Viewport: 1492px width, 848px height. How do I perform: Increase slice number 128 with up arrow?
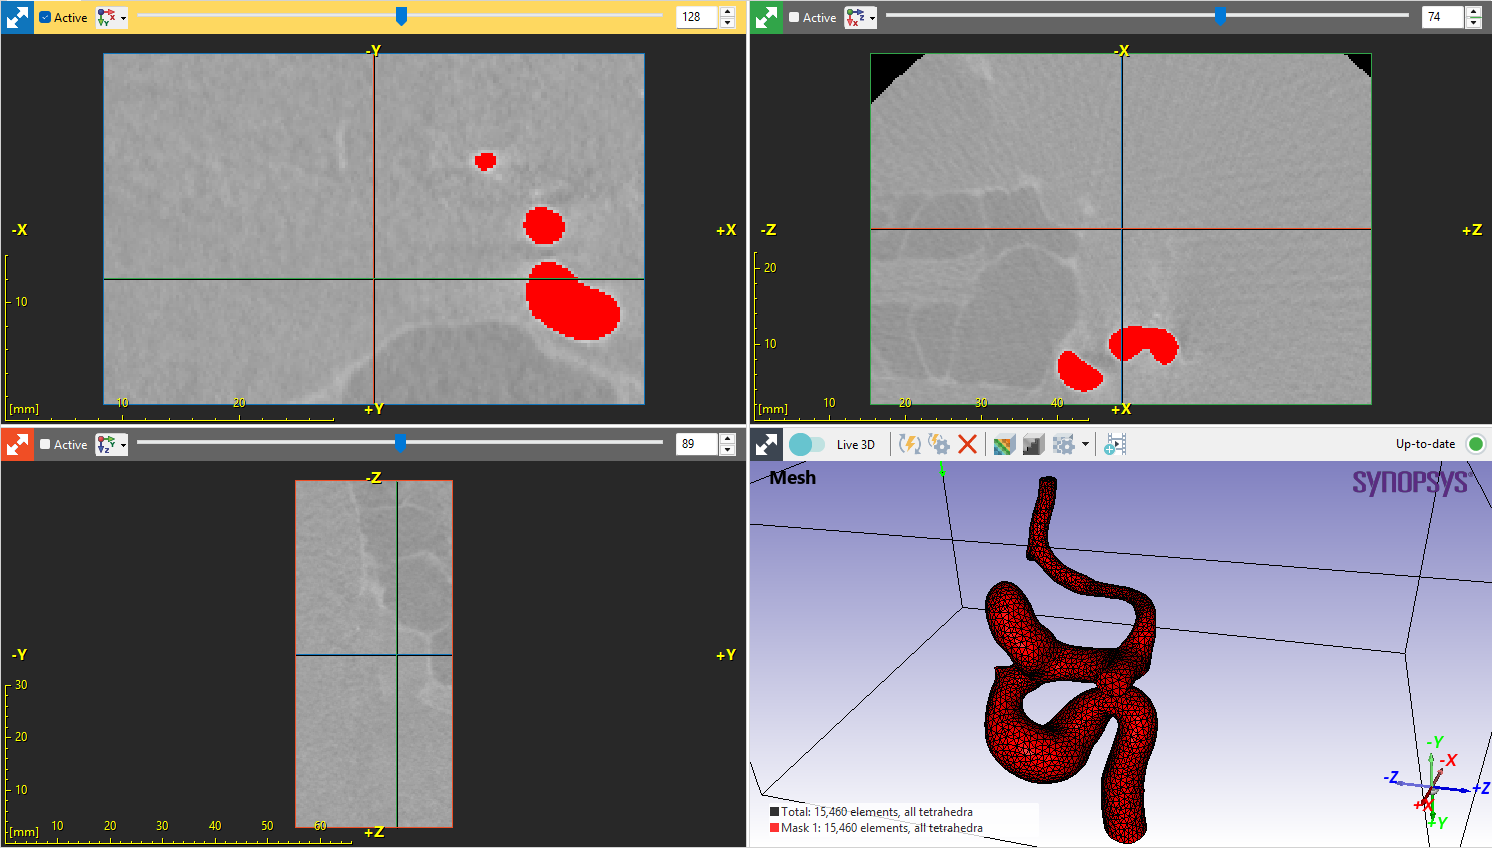[727, 11]
